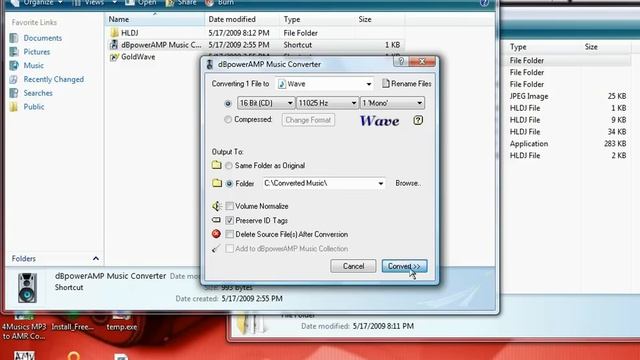Click the Explorer help icon in toolbar
Screen dimensions: 640x360
click(484, 2)
